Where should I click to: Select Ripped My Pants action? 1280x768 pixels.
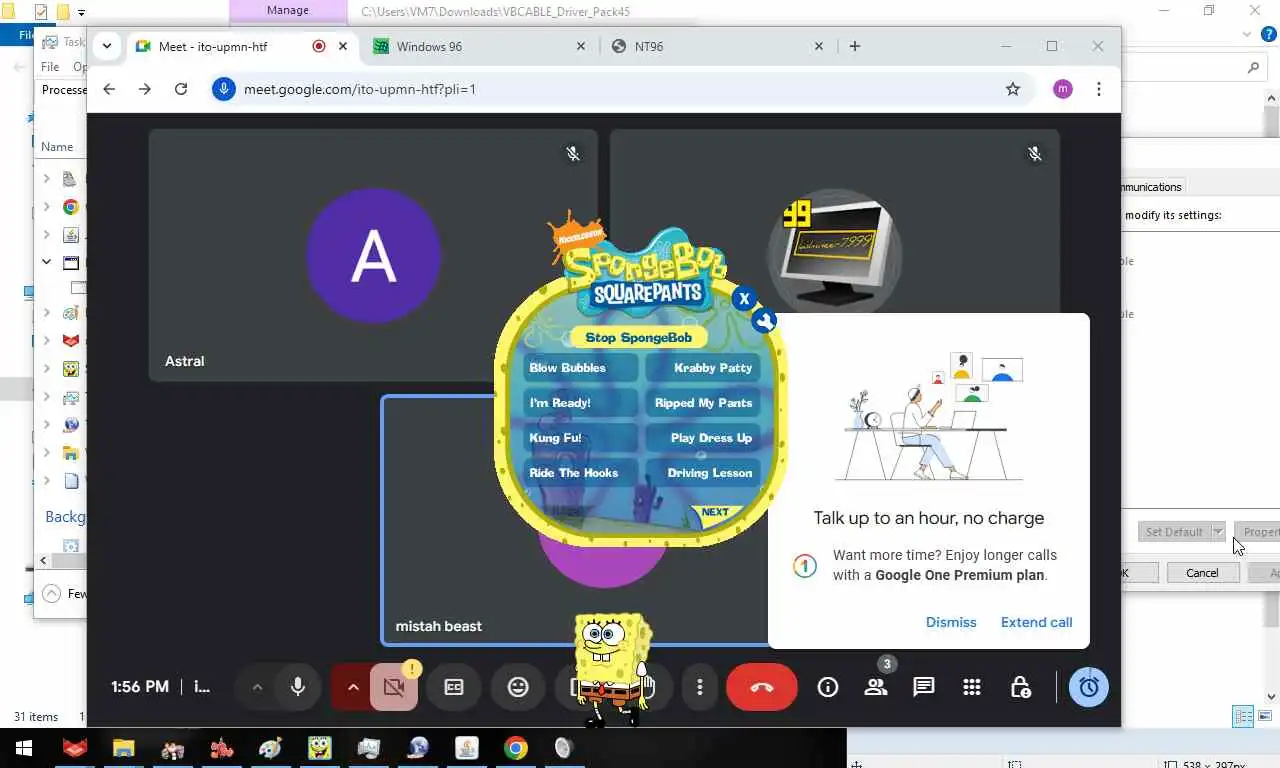[703, 403]
